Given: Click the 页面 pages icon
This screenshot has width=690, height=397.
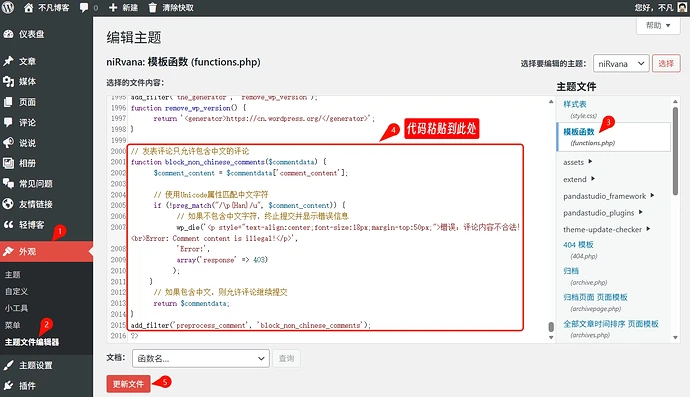Looking at the screenshot, I should [x=8, y=102].
